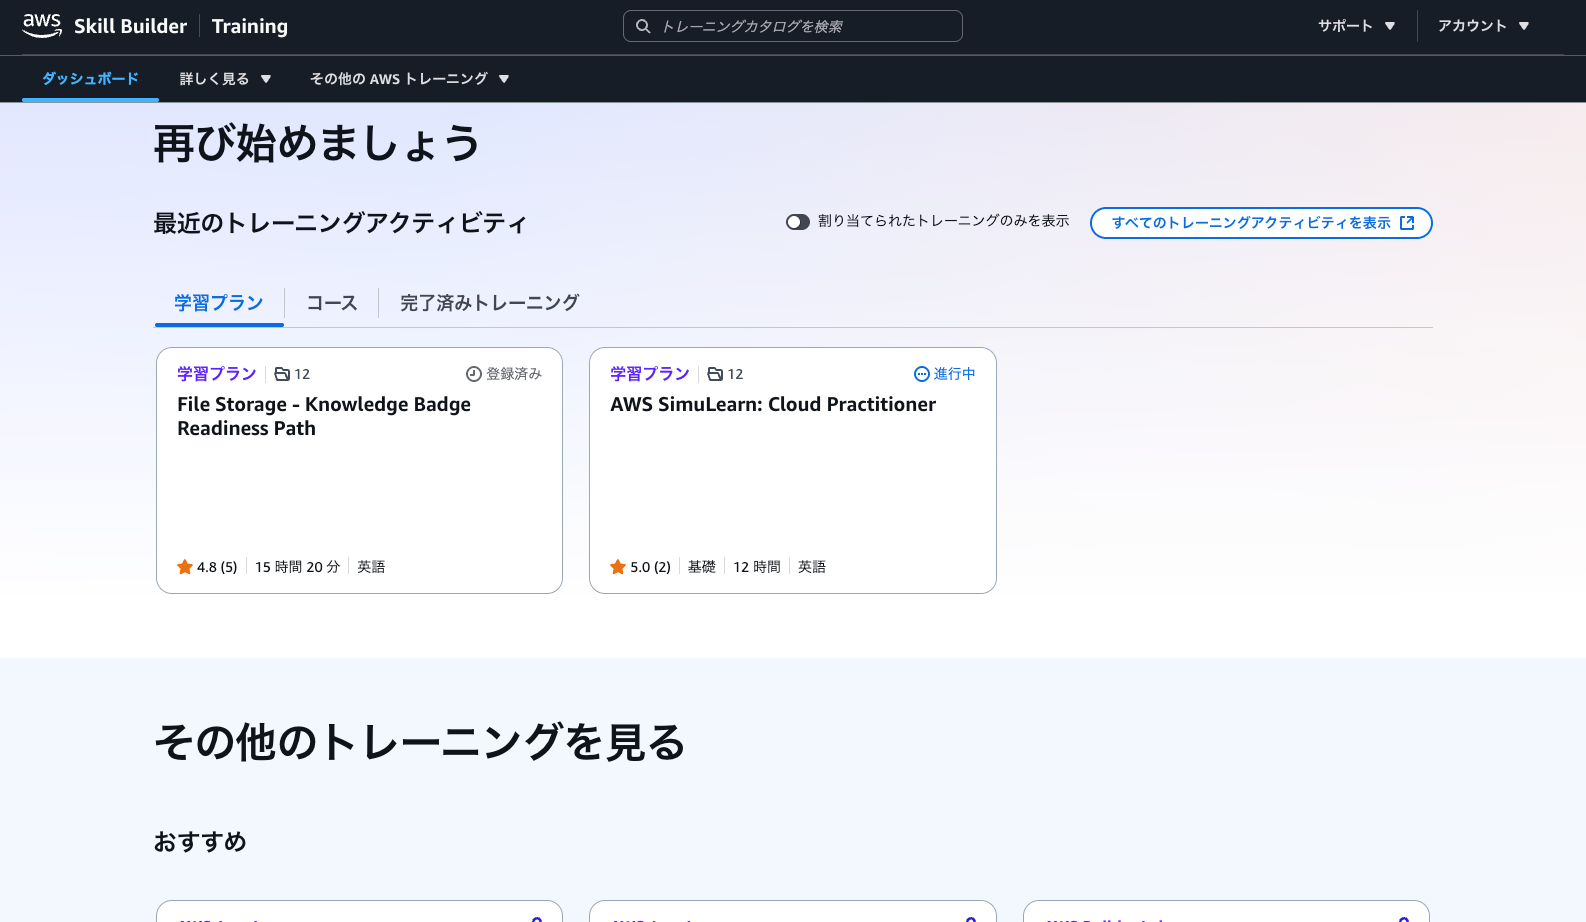Click the star rating icon for 4.8 (5)
This screenshot has width=1586, height=922.
click(185, 567)
